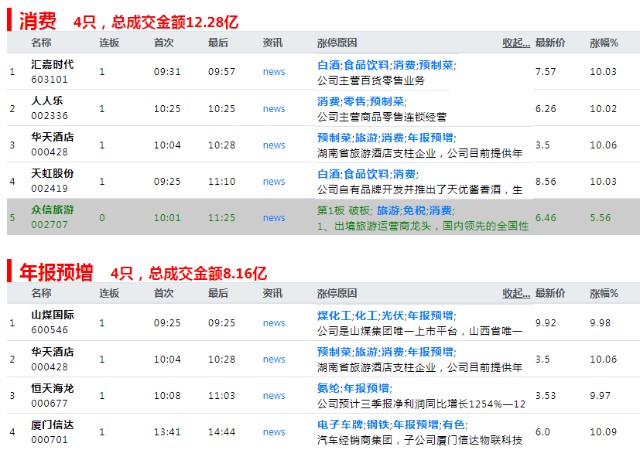Click 年报预增 section title heading
640x450 pixels.
(x=56, y=272)
